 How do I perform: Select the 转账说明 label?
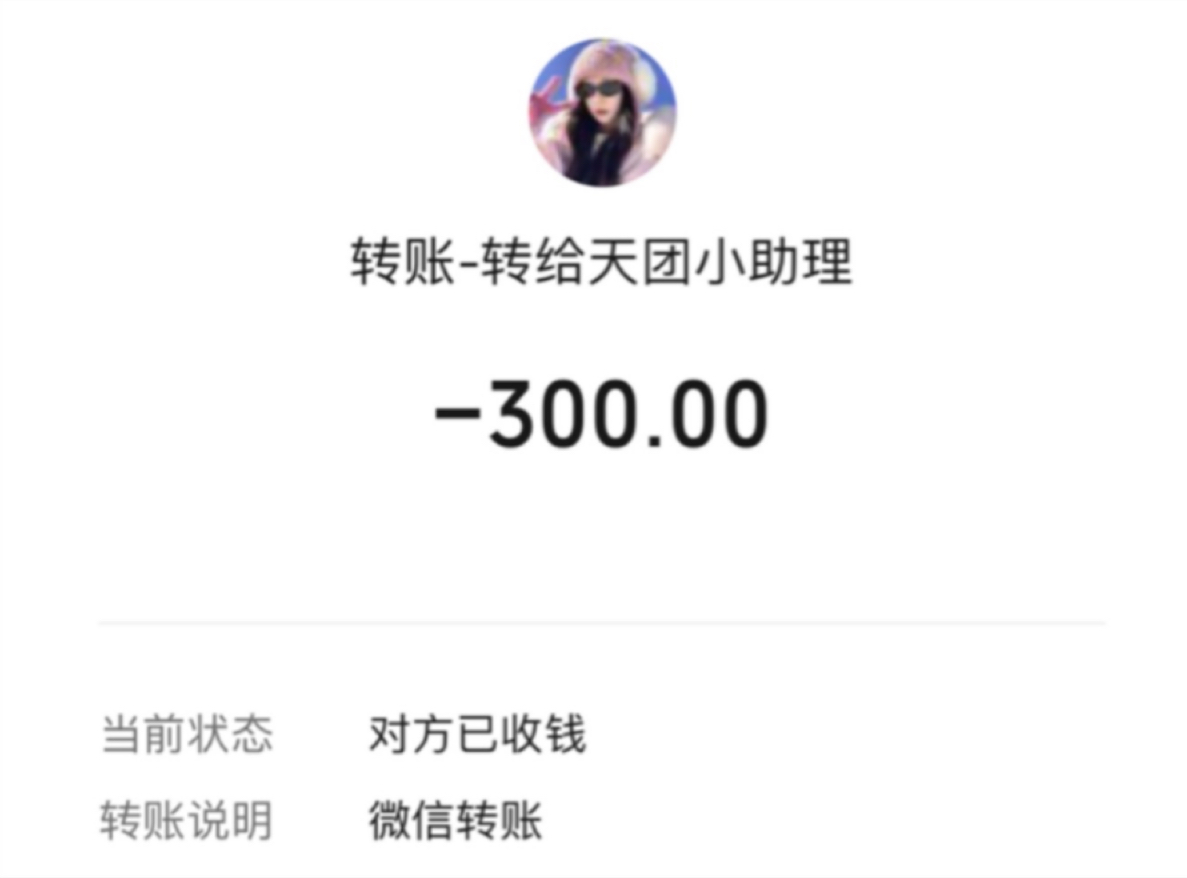click(187, 820)
